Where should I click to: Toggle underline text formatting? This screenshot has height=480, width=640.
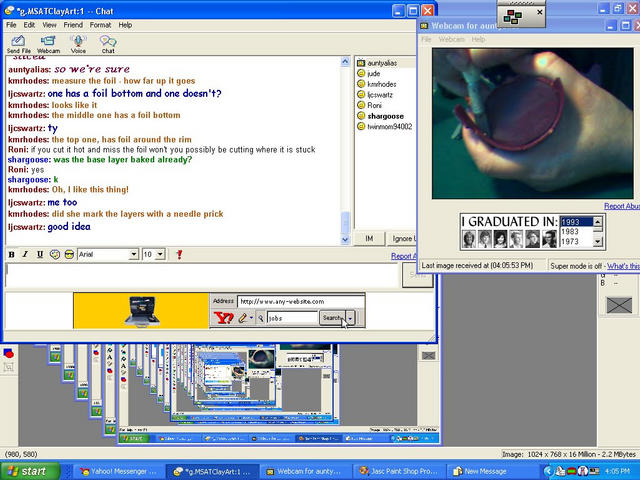[40, 254]
